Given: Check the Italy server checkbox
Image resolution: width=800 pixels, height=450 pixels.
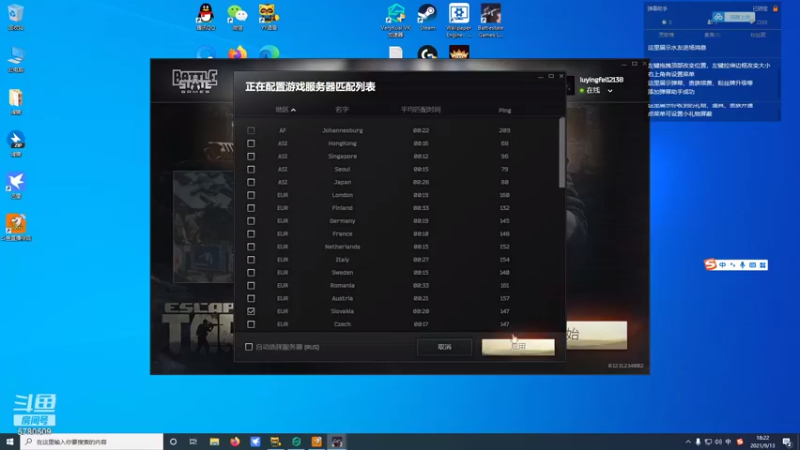Looking at the screenshot, I should tap(251, 260).
